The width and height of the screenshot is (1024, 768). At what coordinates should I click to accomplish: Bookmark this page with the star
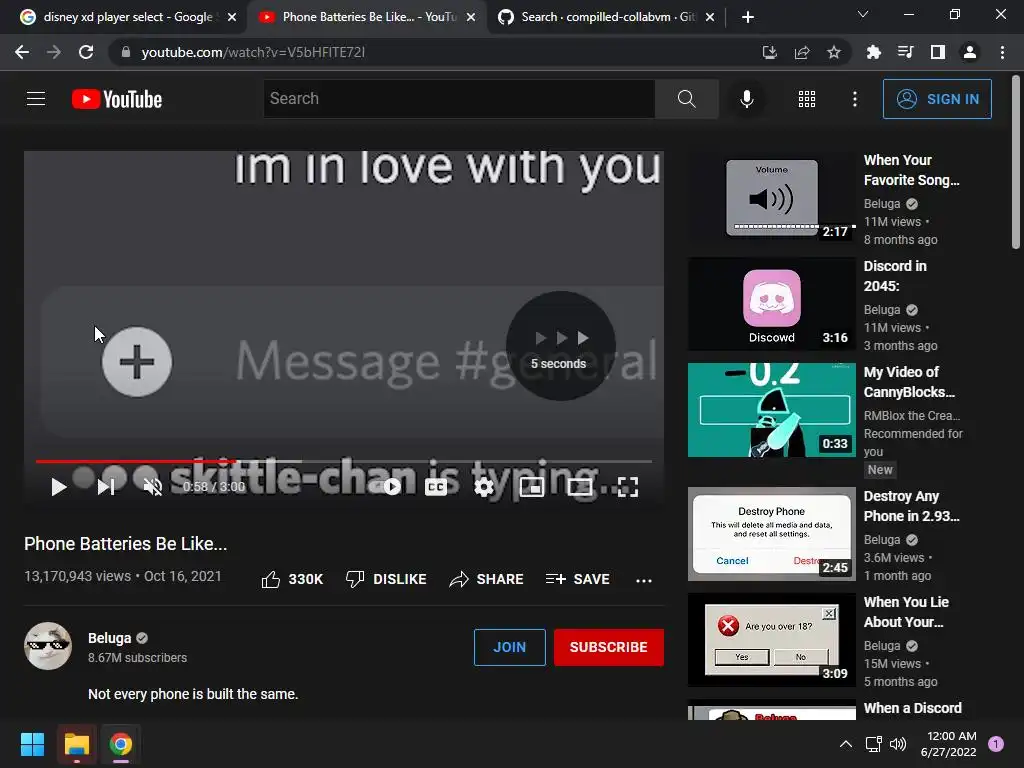[x=833, y=52]
